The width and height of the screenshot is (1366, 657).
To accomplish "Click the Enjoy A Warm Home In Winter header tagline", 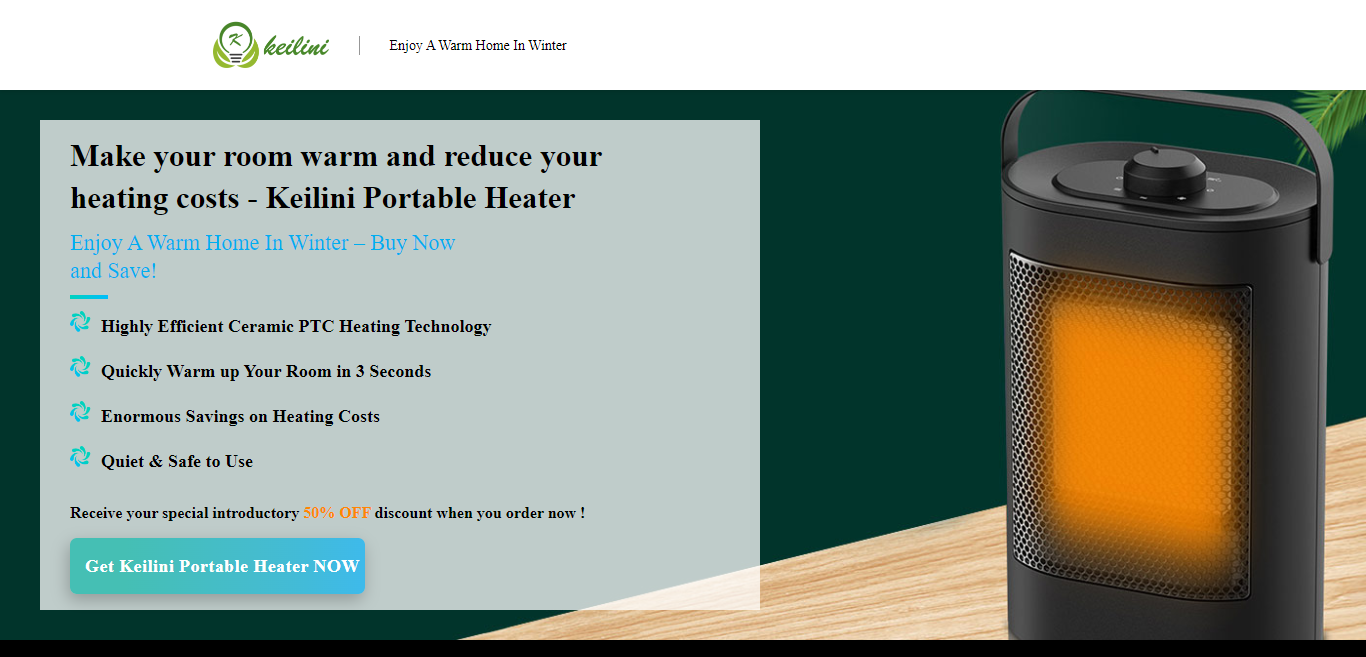I will [477, 45].
